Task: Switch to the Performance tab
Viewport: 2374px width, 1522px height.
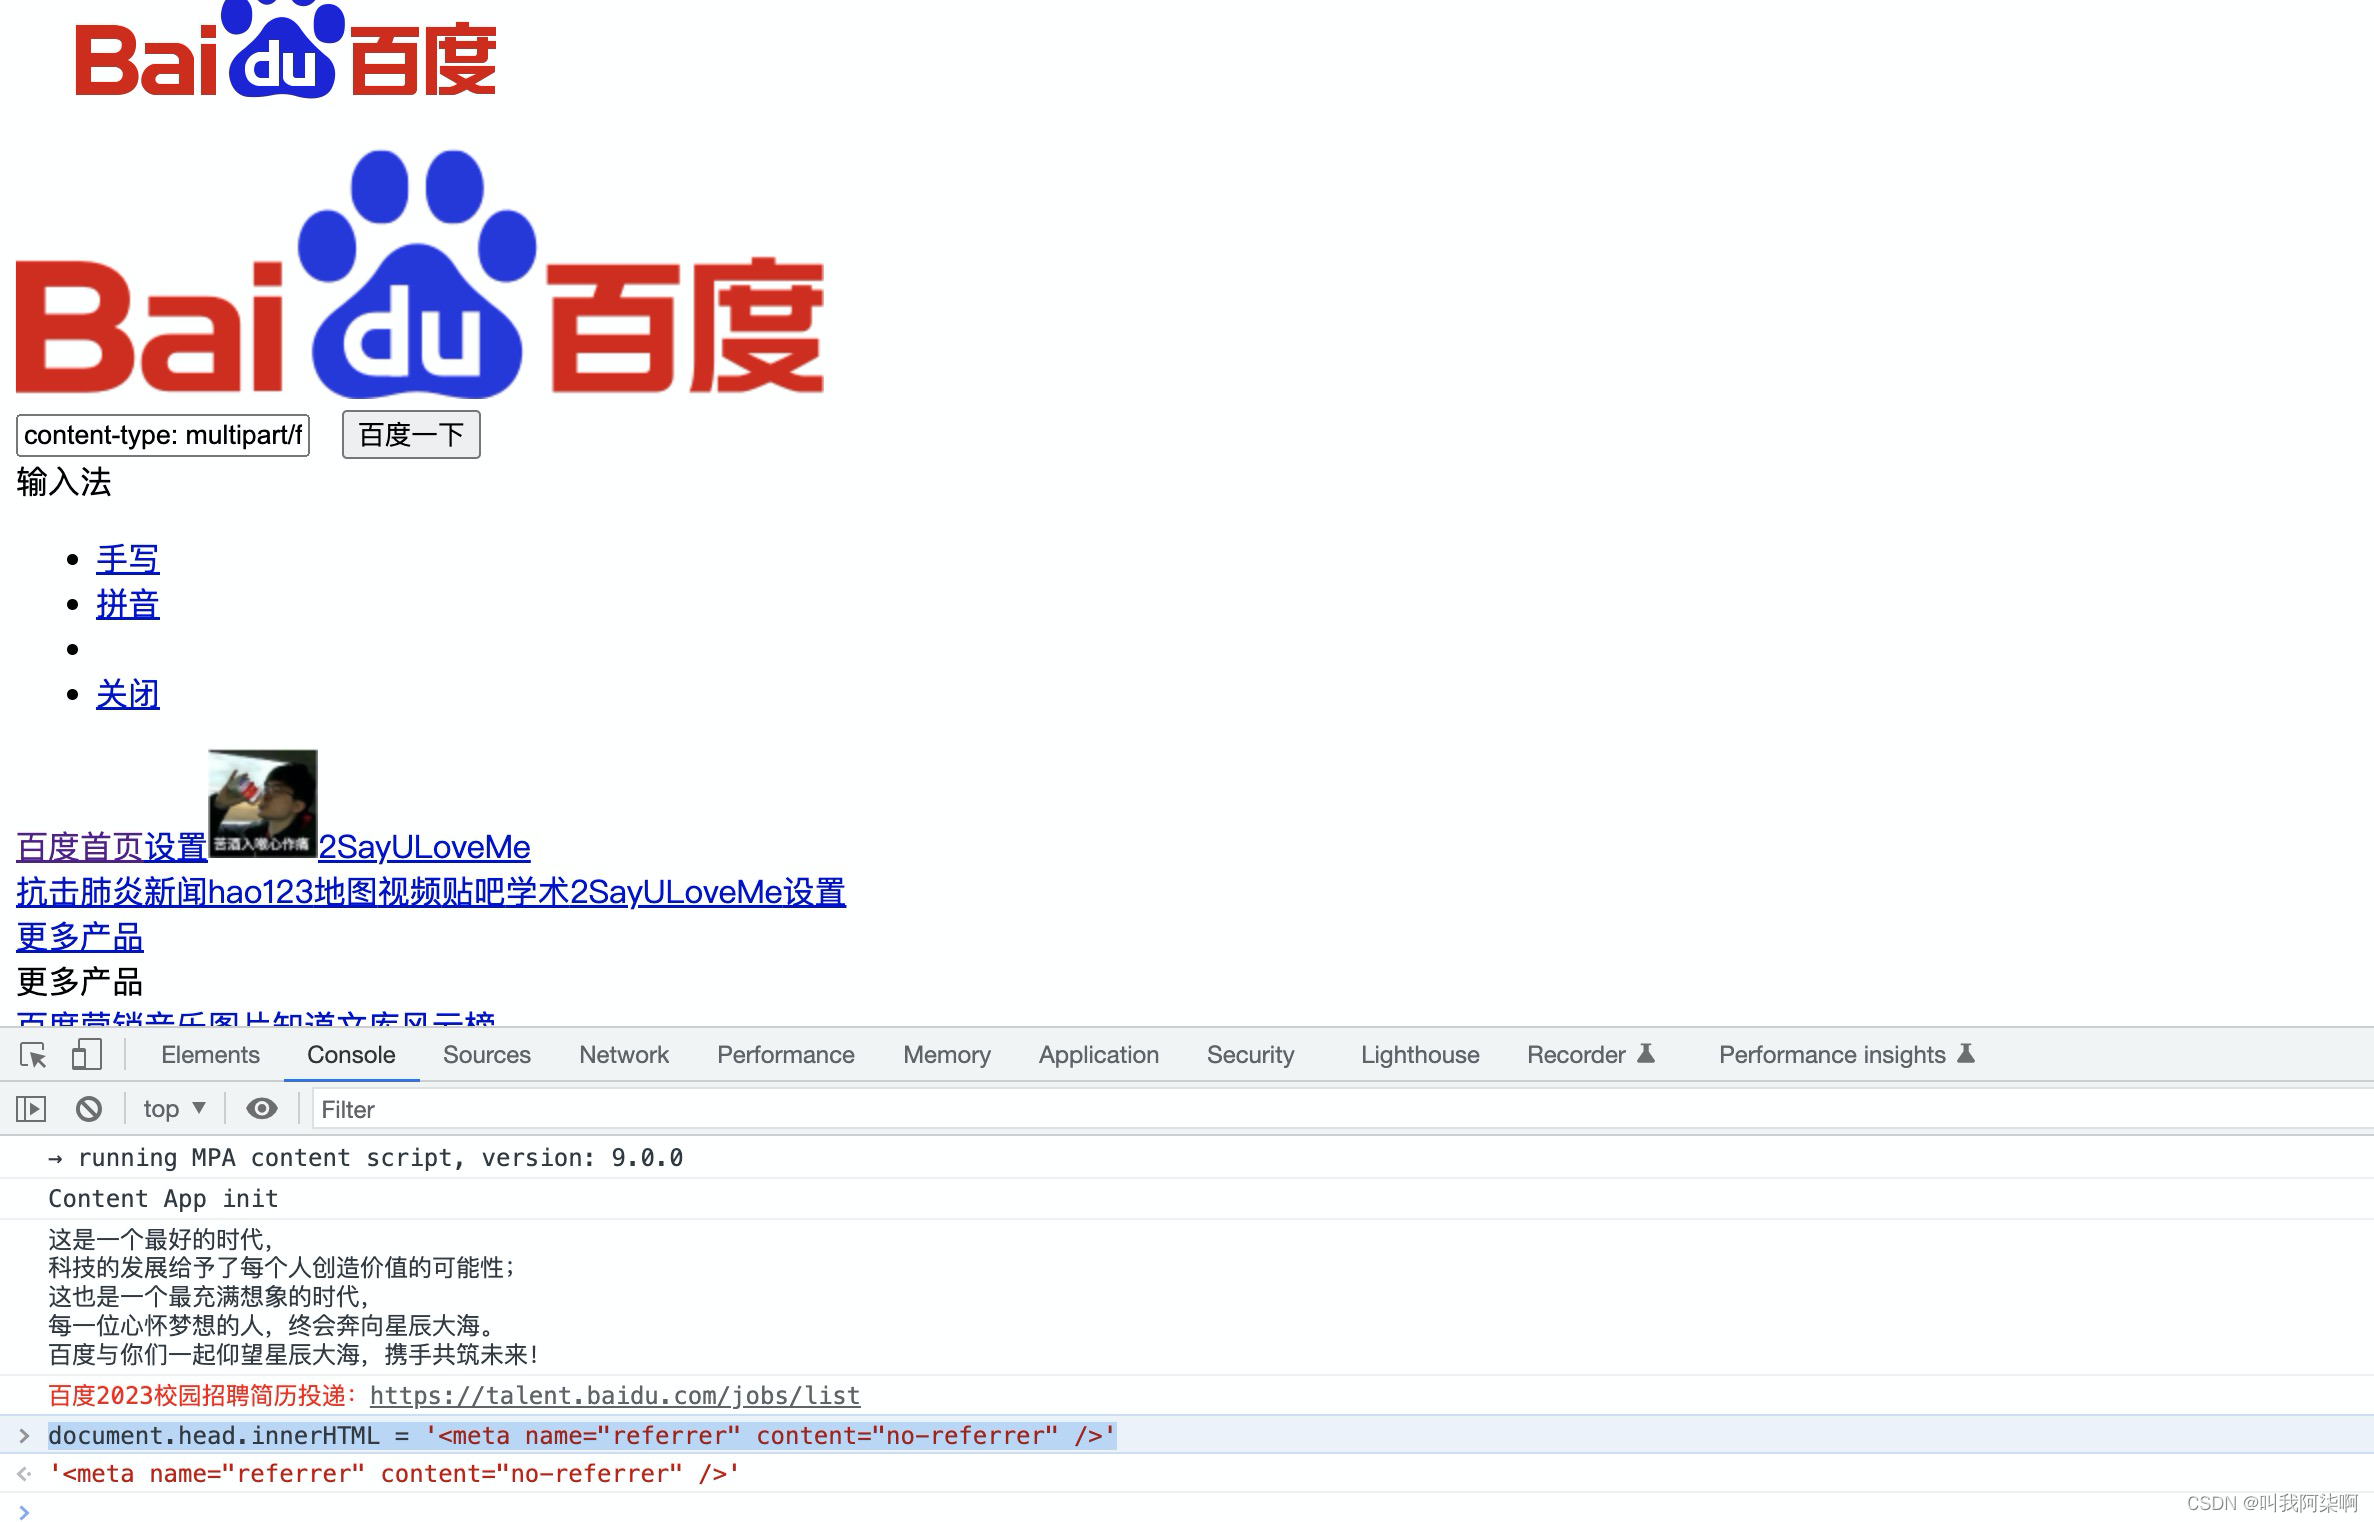Action: tap(786, 1055)
